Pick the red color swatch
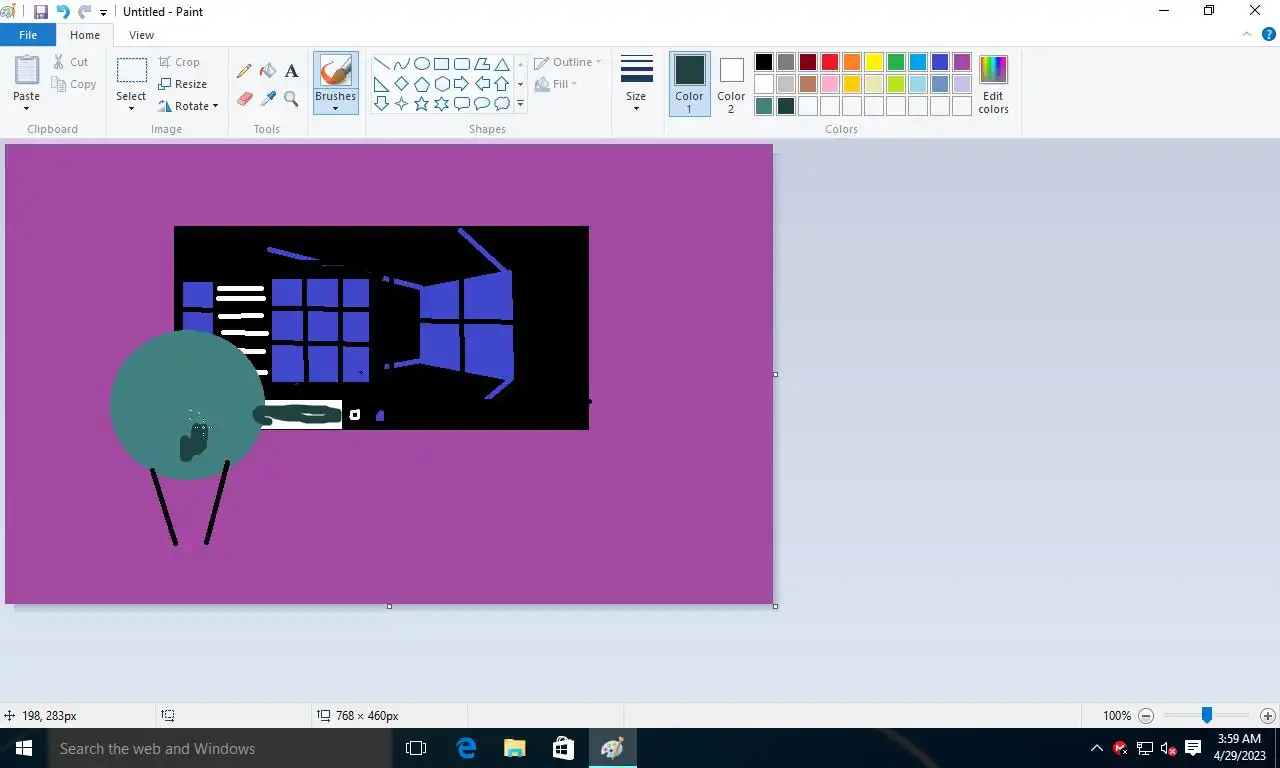 click(x=830, y=62)
